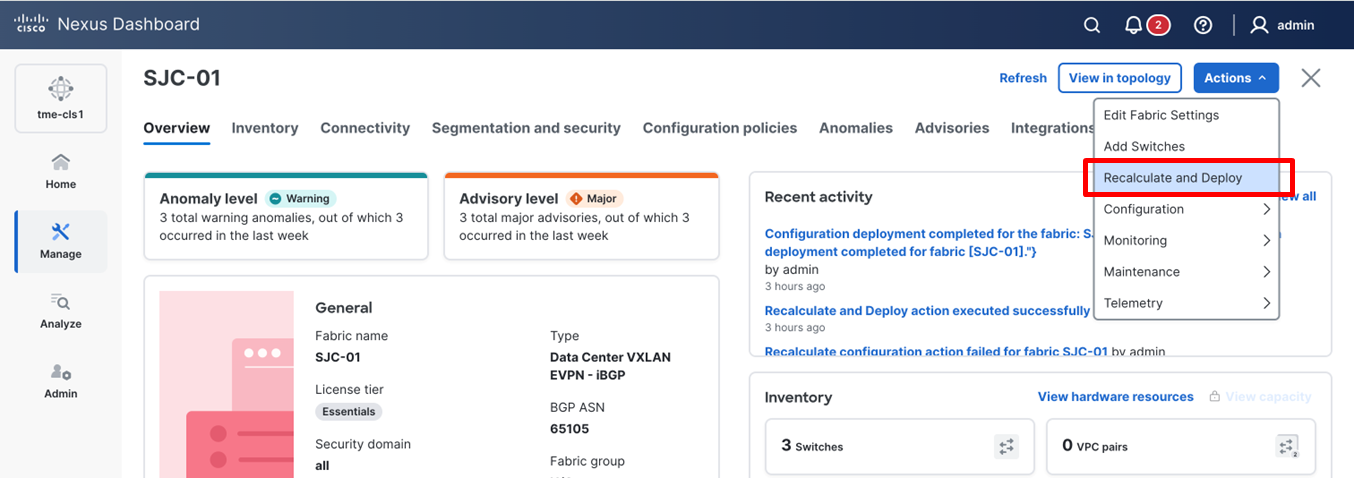Click the search magnifier icon
The height and width of the screenshot is (480, 1356).
tap(1092, 25)
